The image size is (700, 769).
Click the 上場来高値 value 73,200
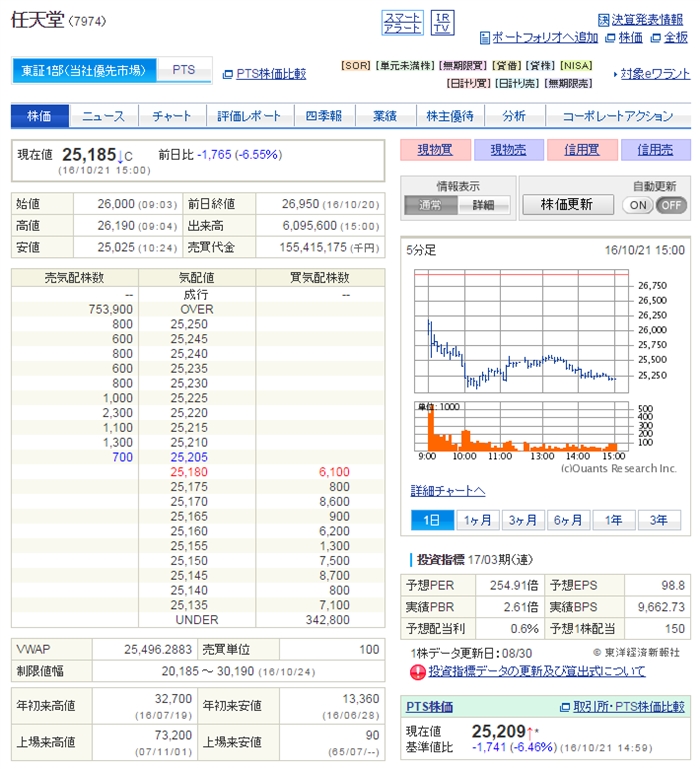pyautogui.click(x=173, y=735)
